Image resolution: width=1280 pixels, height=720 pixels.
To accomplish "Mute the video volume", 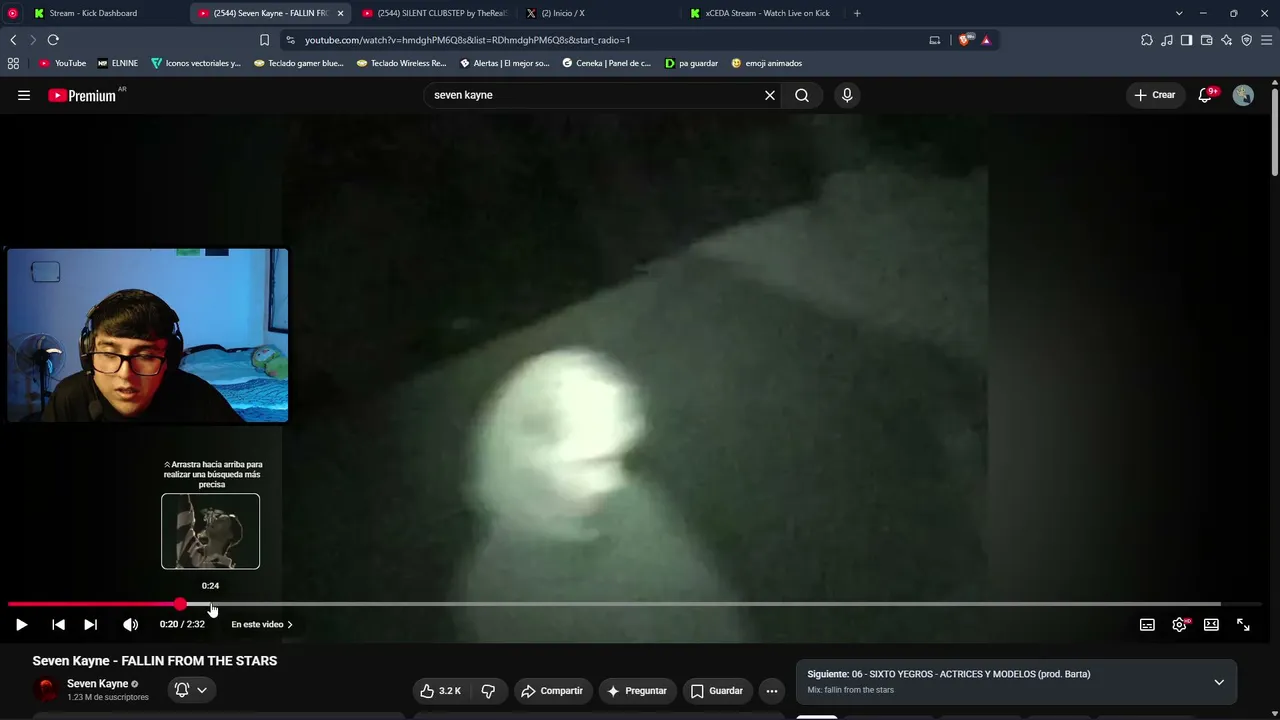I will tap(130, 624).
